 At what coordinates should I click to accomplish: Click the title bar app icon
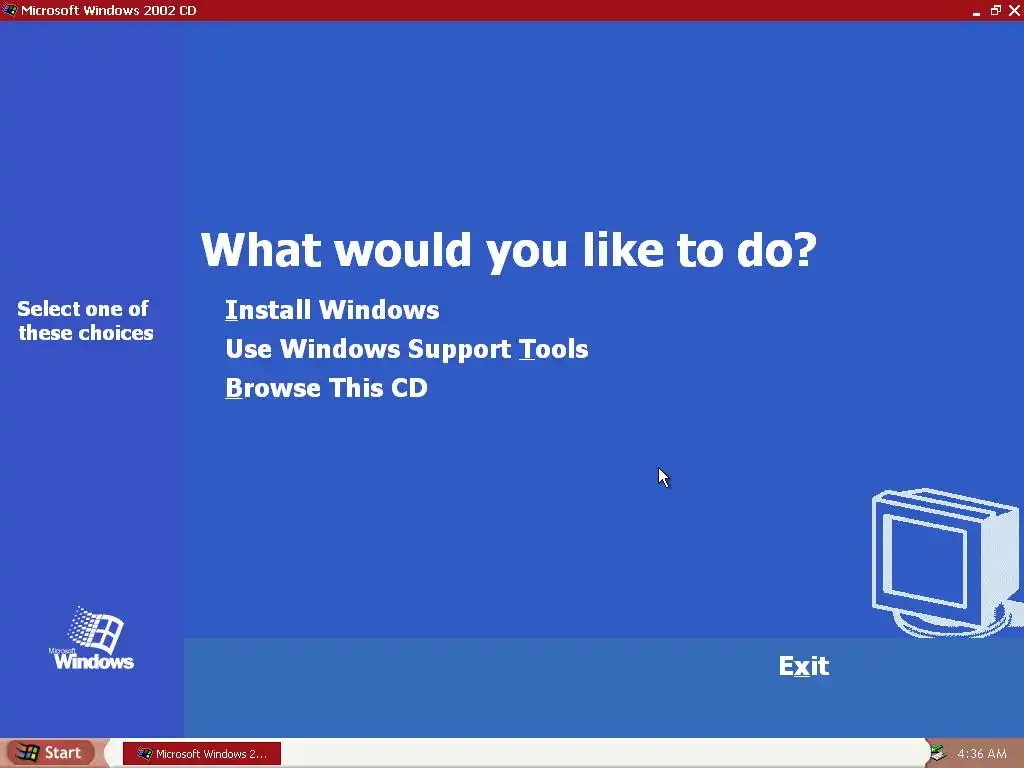pyautogui.click(x=9, y=10)
